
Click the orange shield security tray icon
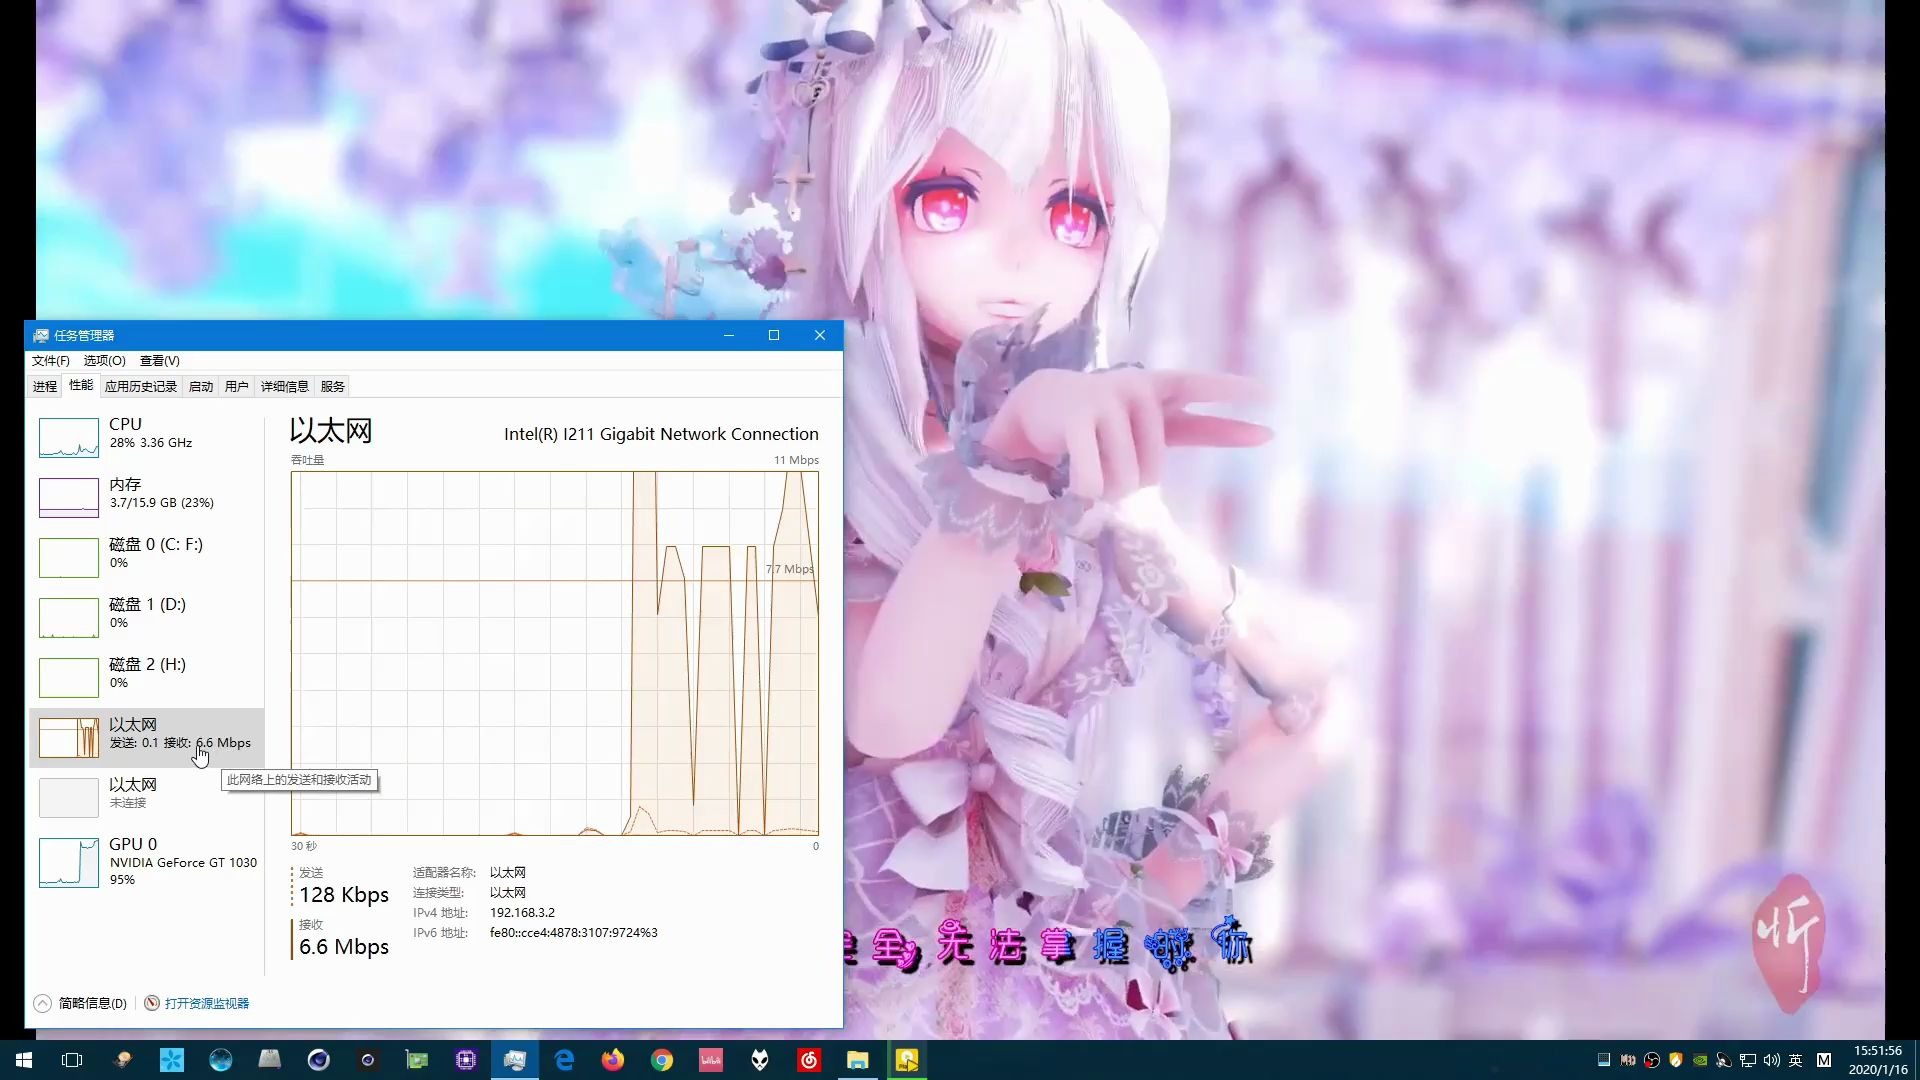click(x=1676, y=1060)
